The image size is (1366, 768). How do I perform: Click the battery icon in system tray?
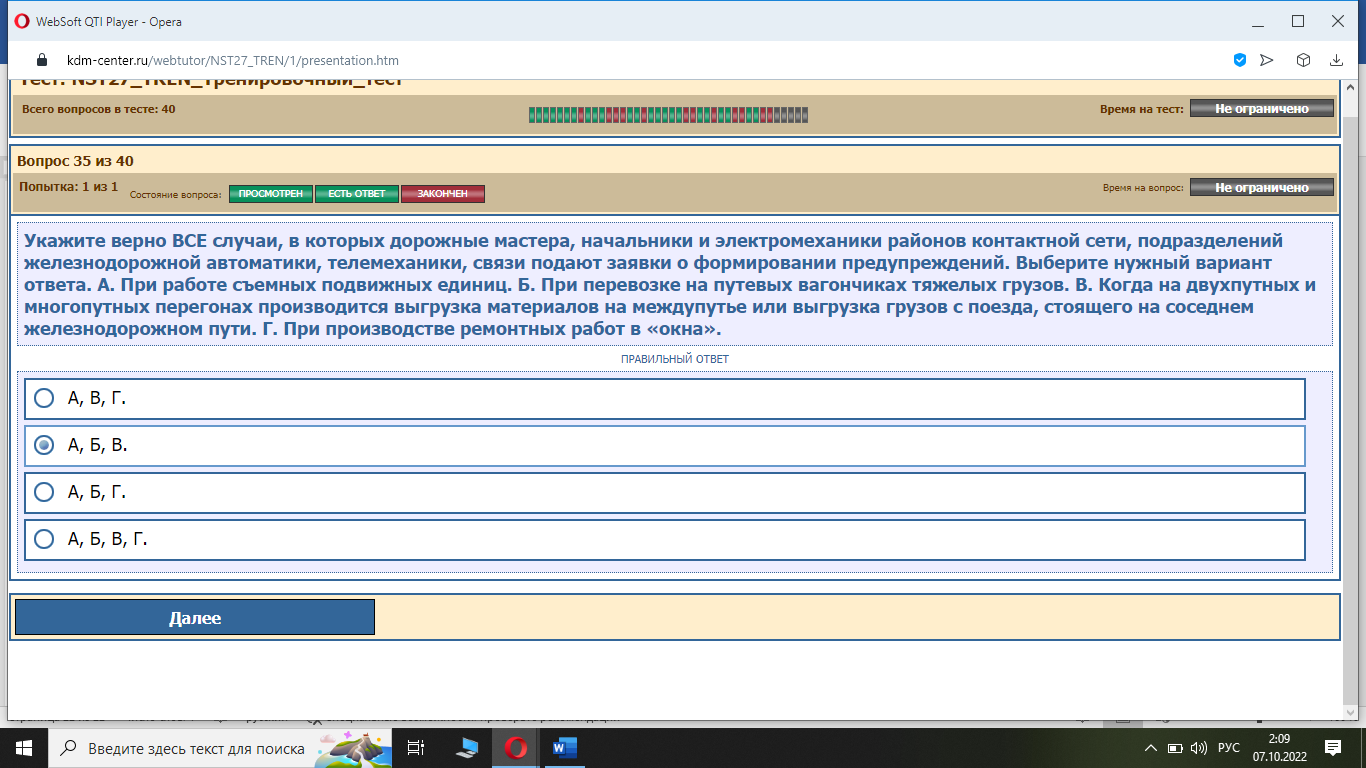pyautogui.click(x=1176, y=748)
